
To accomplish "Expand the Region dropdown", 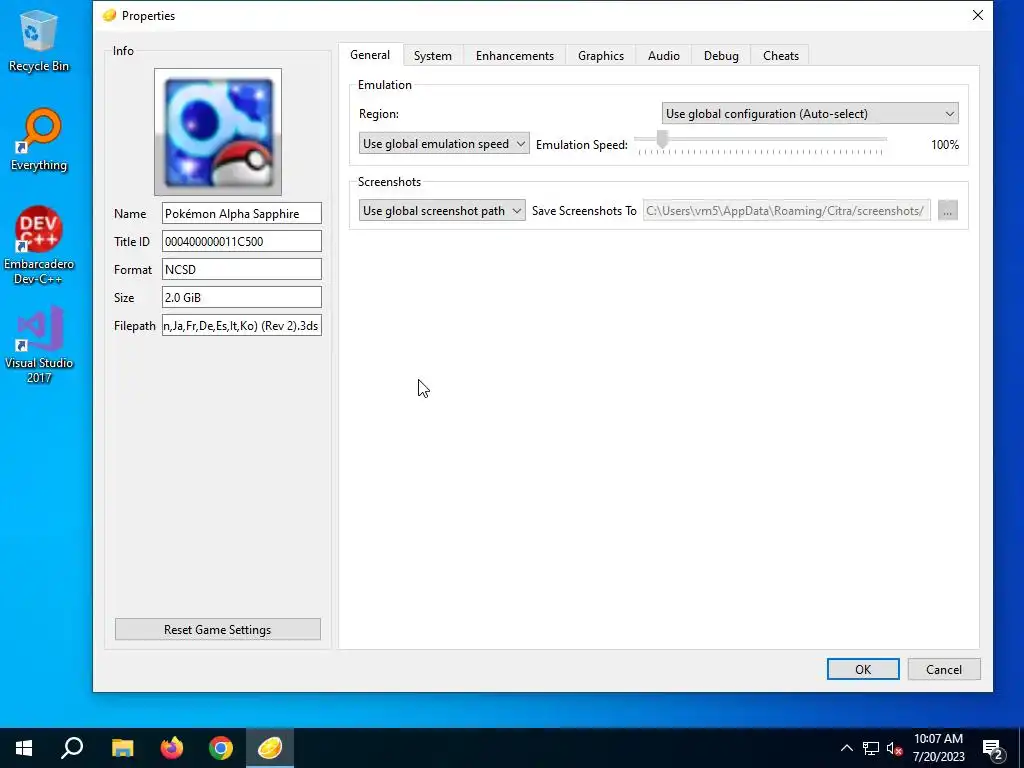I will click(x=810, y=114).
